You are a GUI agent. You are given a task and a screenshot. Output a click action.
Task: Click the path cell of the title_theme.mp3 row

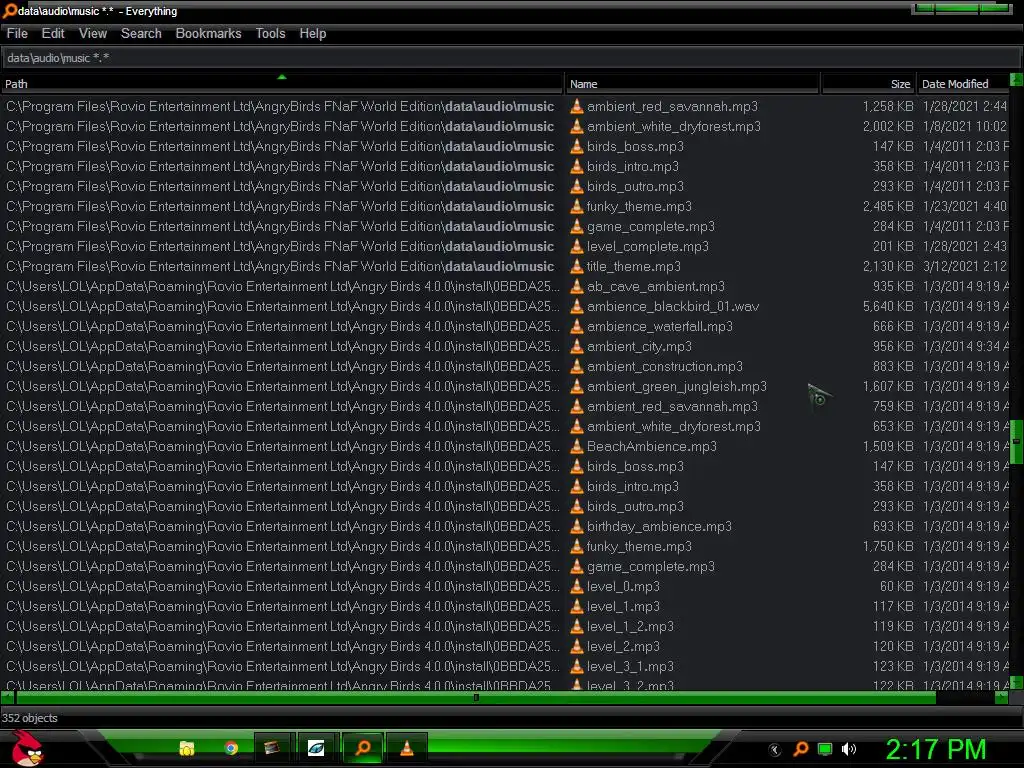[x=280, y=266]
